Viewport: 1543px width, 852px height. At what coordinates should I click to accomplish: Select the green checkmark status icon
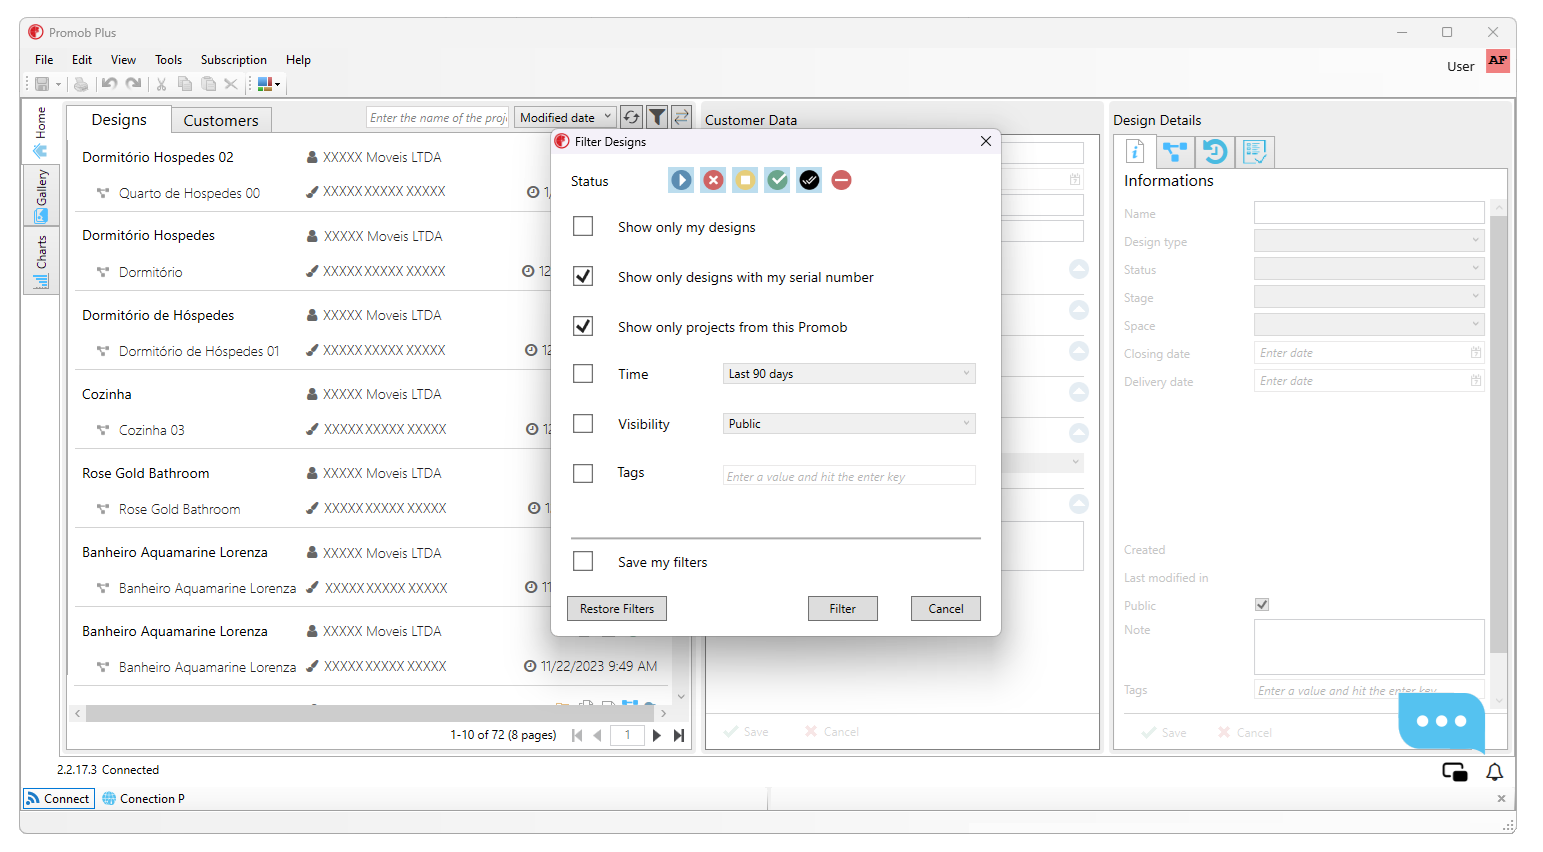pos(777,180)
